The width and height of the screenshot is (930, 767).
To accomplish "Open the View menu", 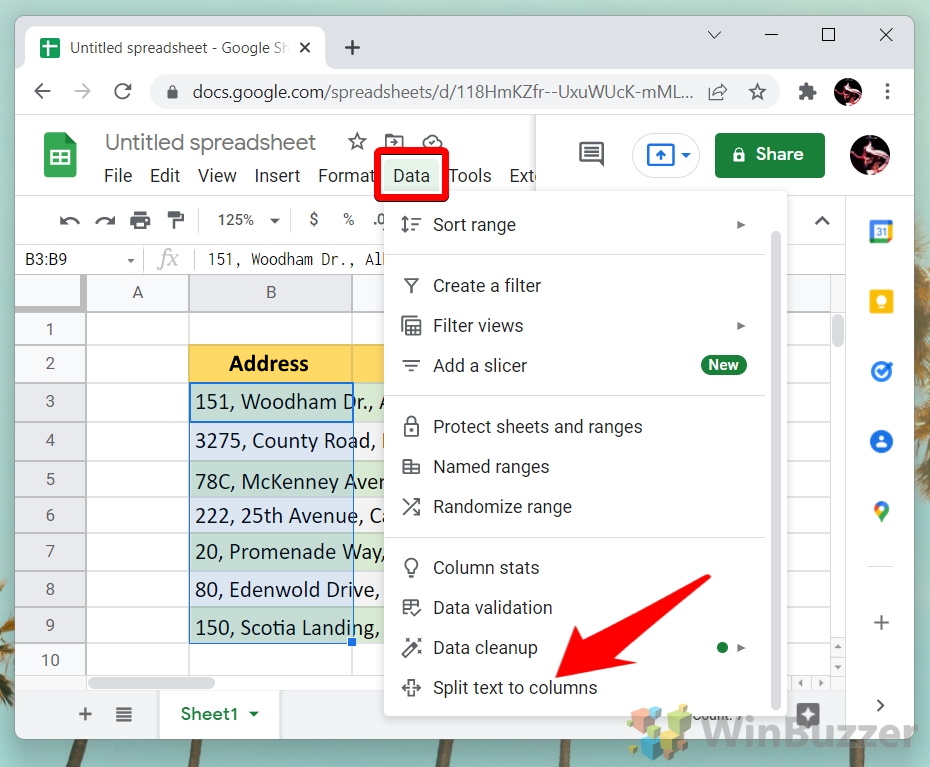I will [x=217, y=176].
